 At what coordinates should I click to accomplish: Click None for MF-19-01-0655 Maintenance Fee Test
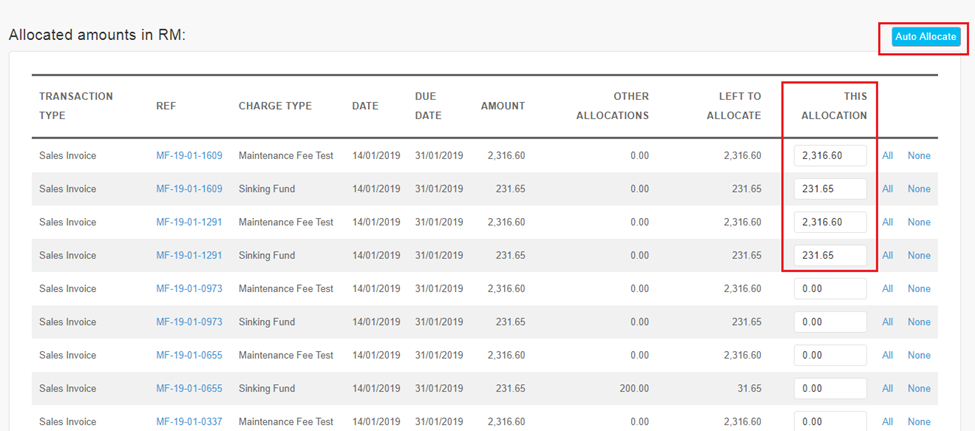tap(918, 355)
